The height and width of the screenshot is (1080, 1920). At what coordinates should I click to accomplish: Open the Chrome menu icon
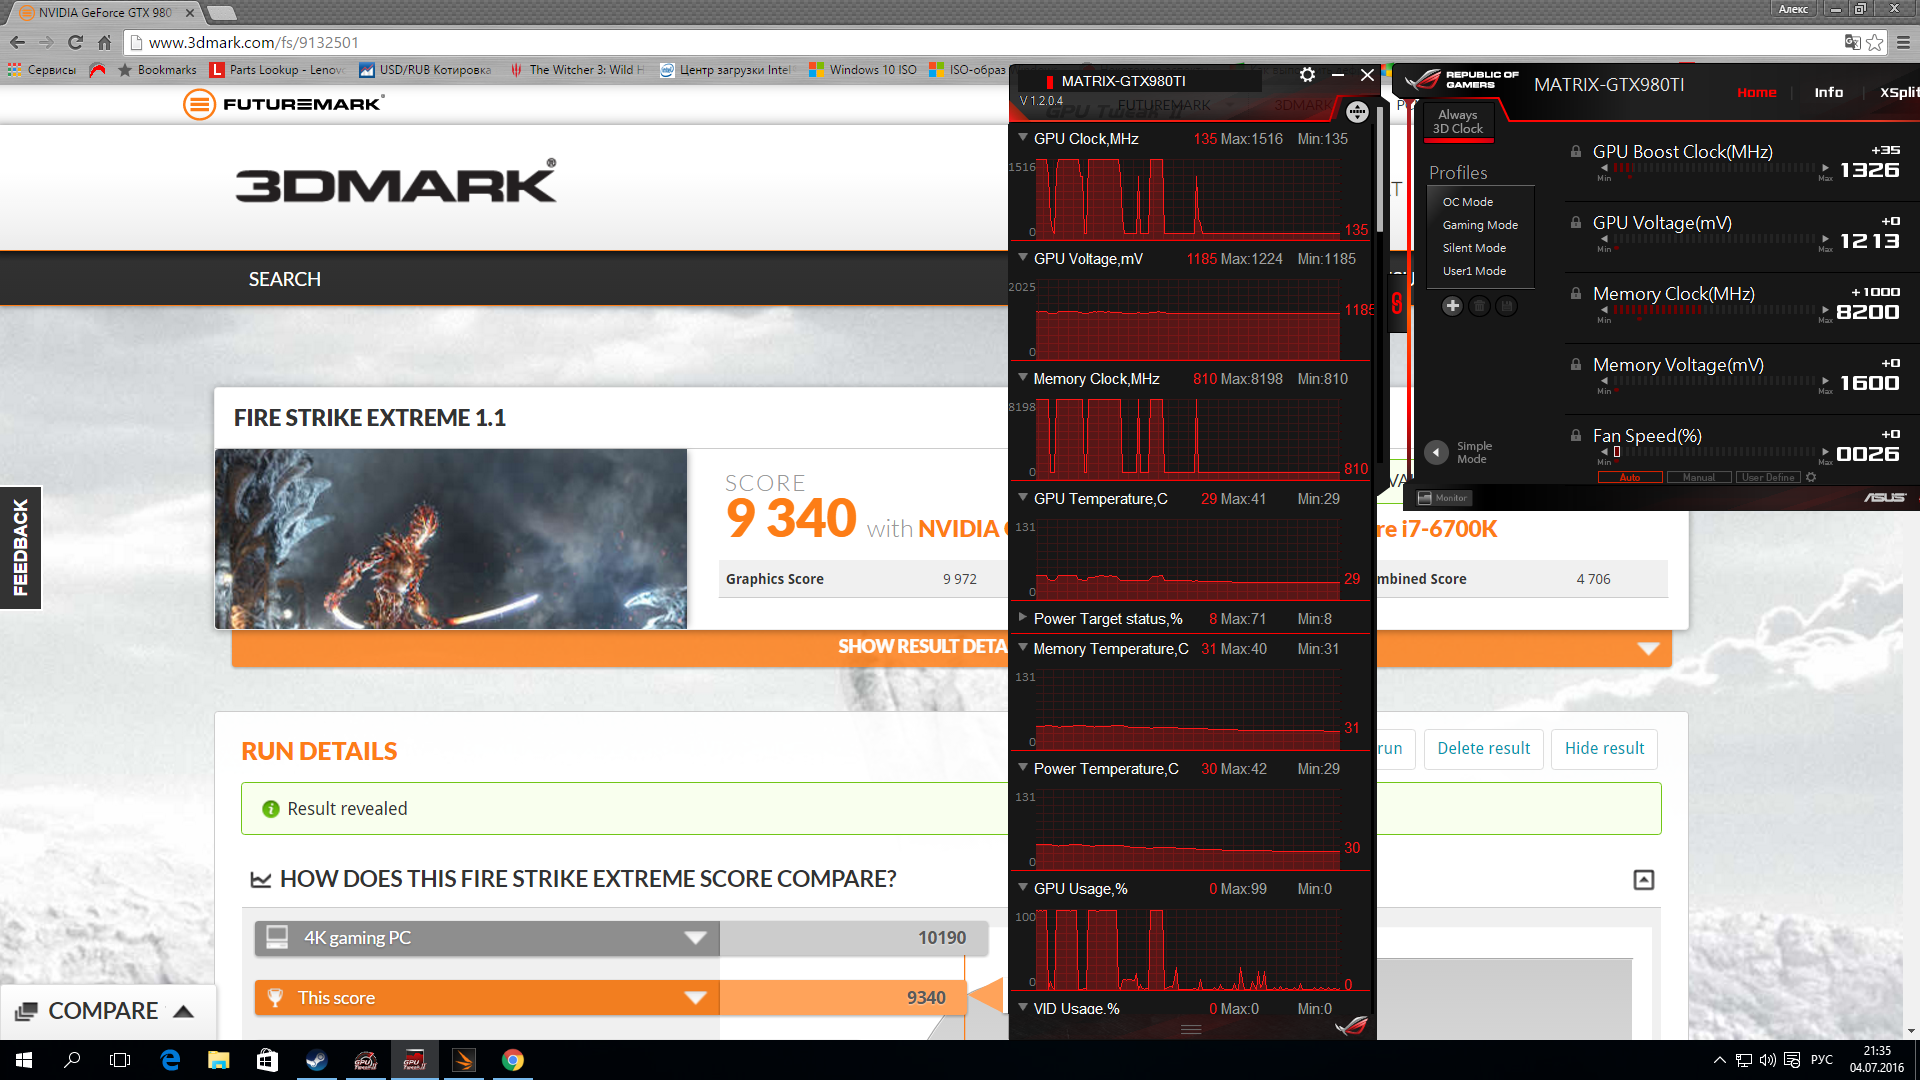[x=1903, y=42]
